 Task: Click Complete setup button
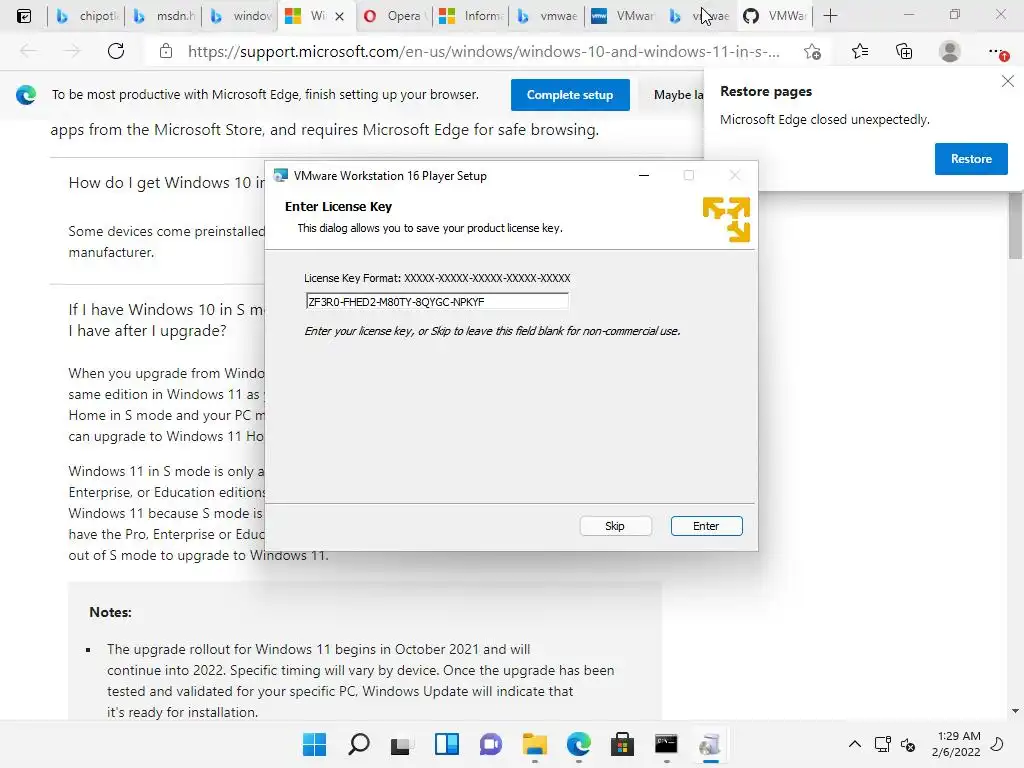[569, 95]
